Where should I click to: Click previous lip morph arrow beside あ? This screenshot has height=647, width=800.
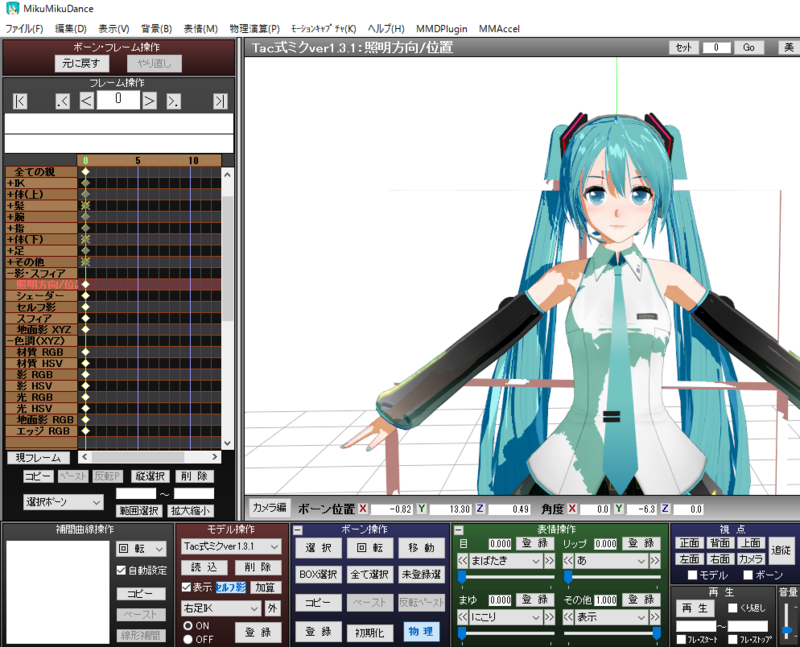(568, 561)
